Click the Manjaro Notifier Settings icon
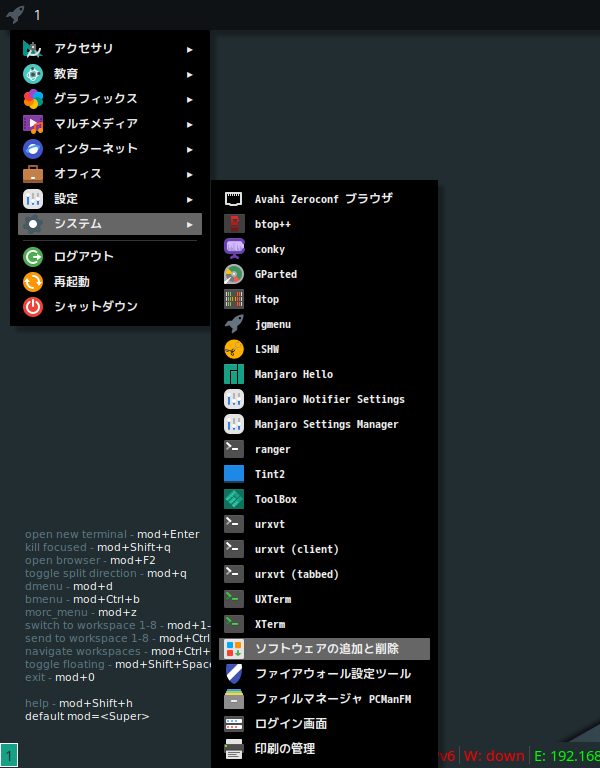The image size is (600, 768). tap(234, 399)
